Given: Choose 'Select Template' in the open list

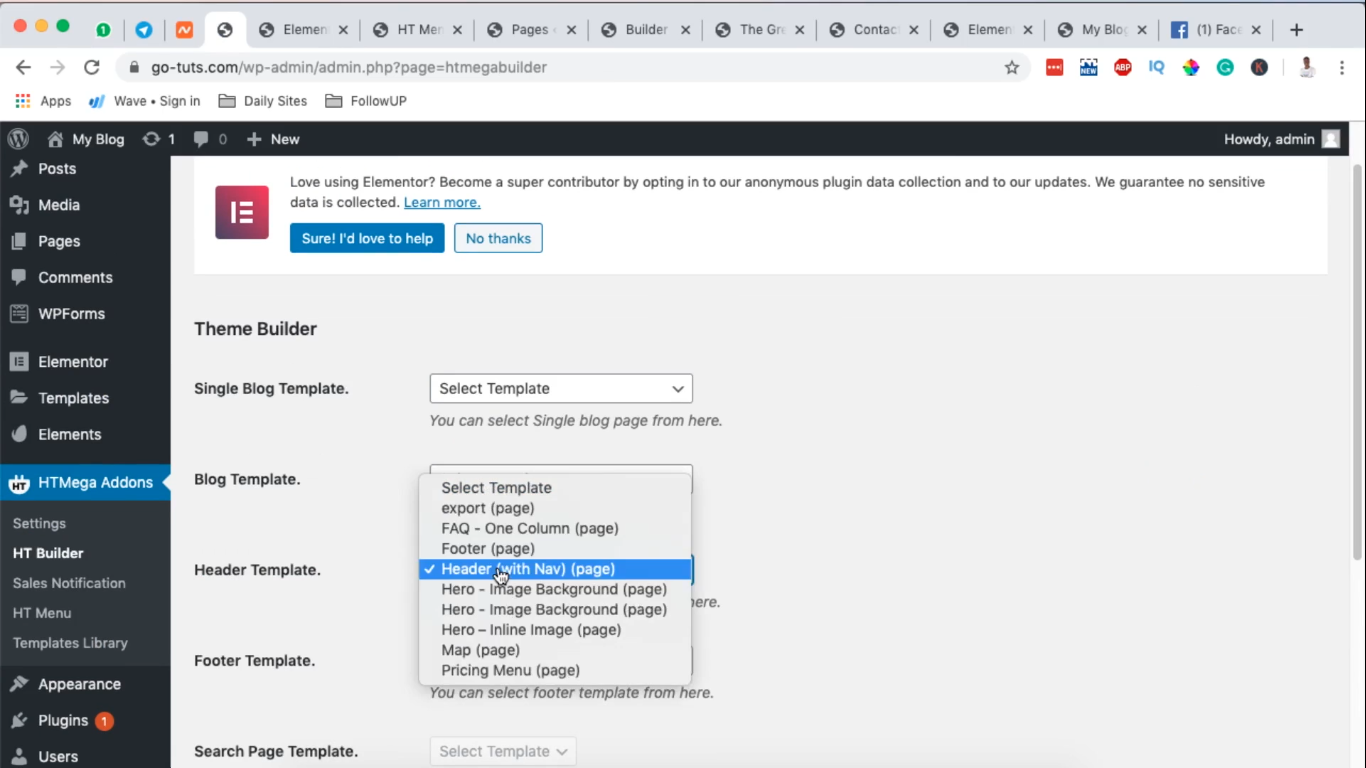Looking at the screenshot, I should click(x=555, y=488).
